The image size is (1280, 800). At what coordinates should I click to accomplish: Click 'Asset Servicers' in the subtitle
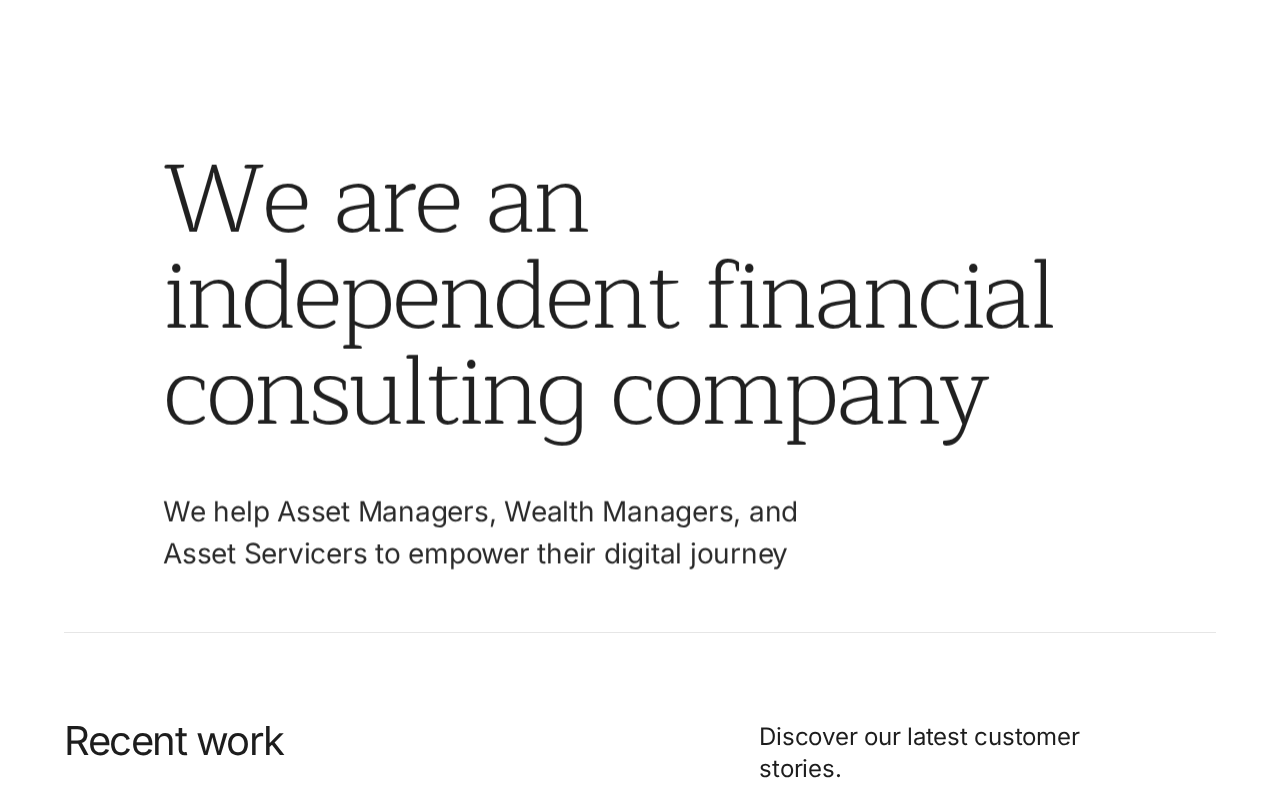click(265, 554)
